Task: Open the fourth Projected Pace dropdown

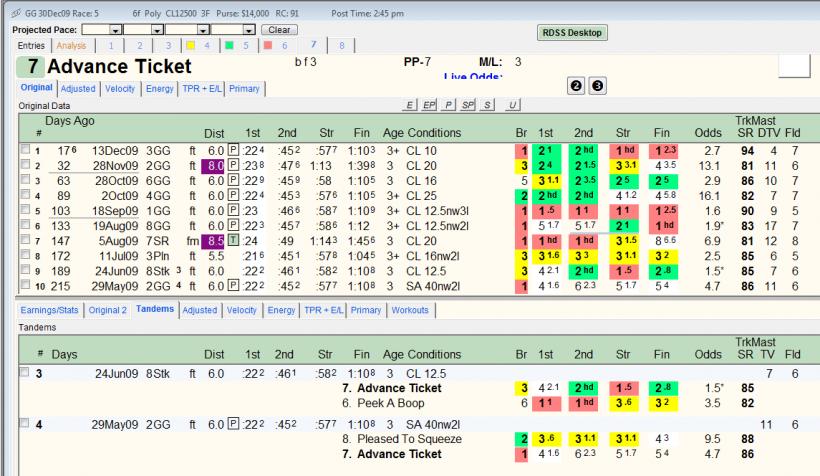Action: (x=249, y=30)
